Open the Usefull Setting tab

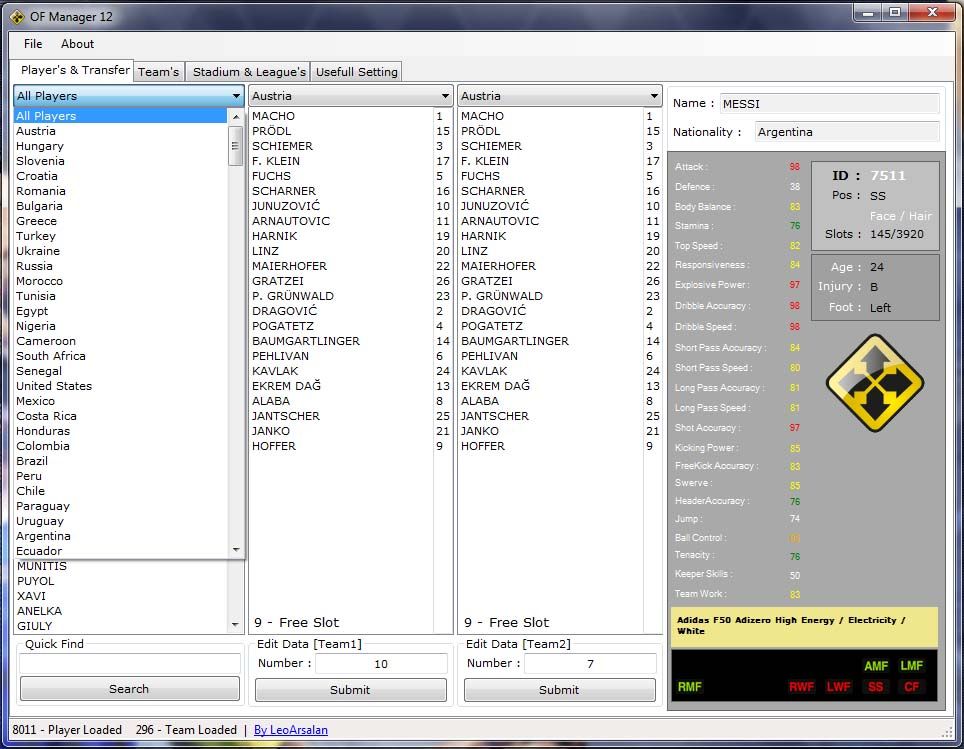tap(357, 72)
